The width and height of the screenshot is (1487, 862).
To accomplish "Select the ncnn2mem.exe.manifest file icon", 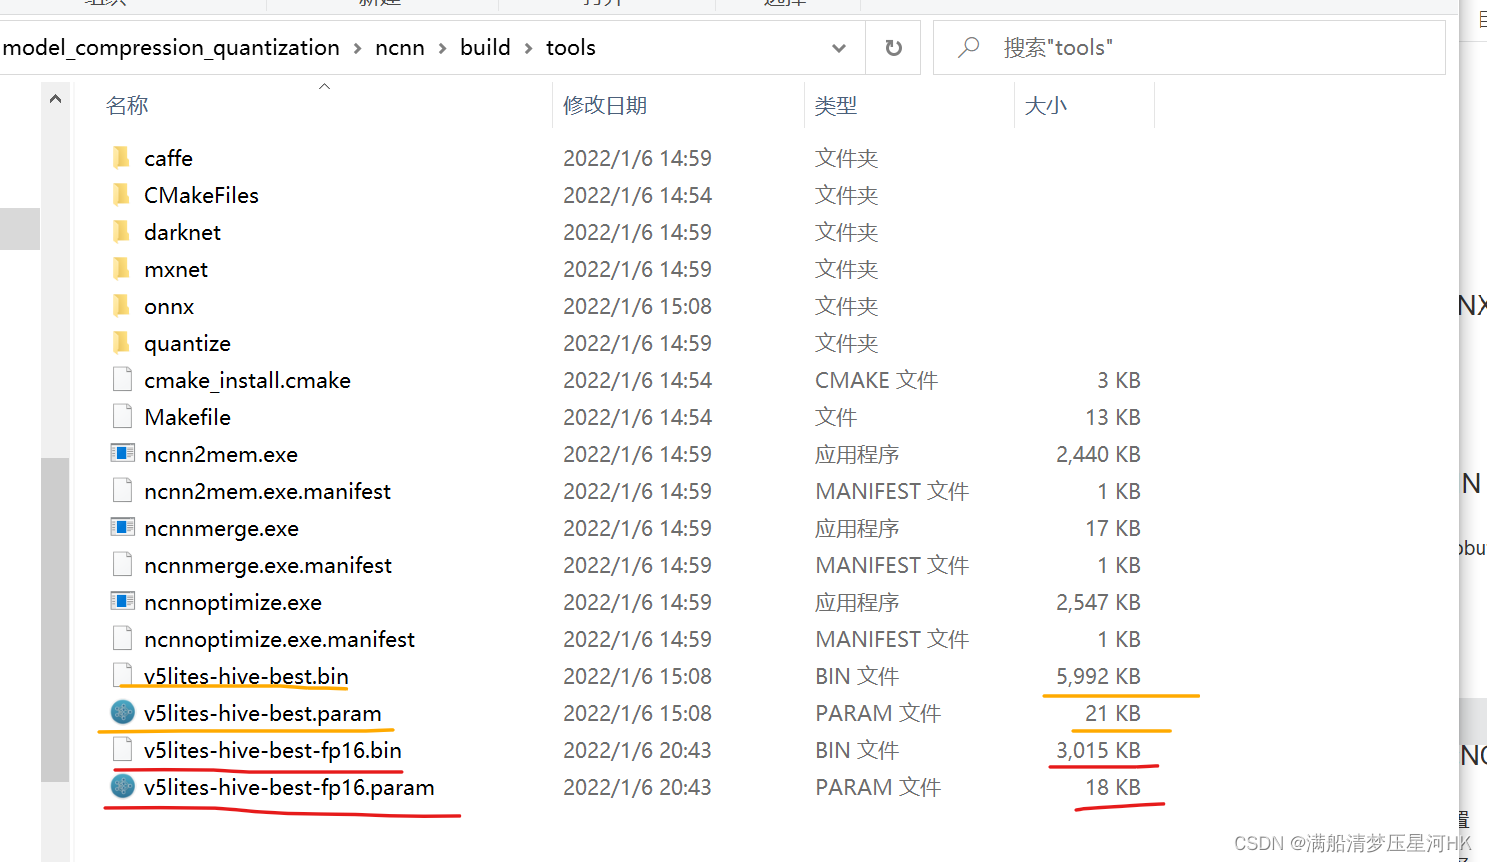I will [x=122, y=491].
